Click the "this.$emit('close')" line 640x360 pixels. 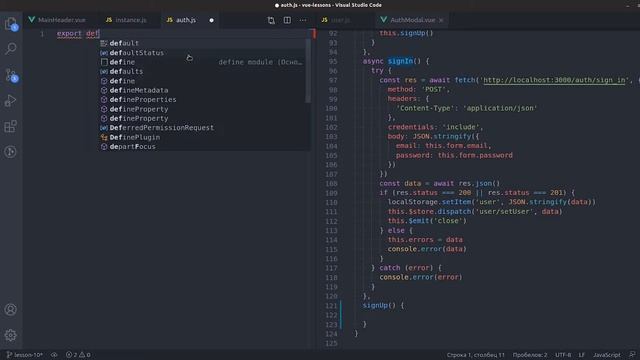click(427, 221)
